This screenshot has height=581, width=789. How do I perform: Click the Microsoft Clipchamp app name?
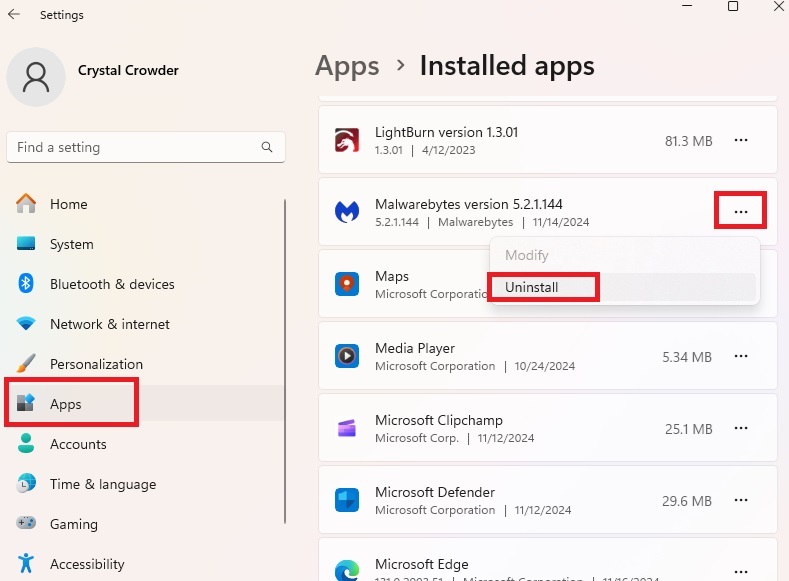click(x=439, y=420)
